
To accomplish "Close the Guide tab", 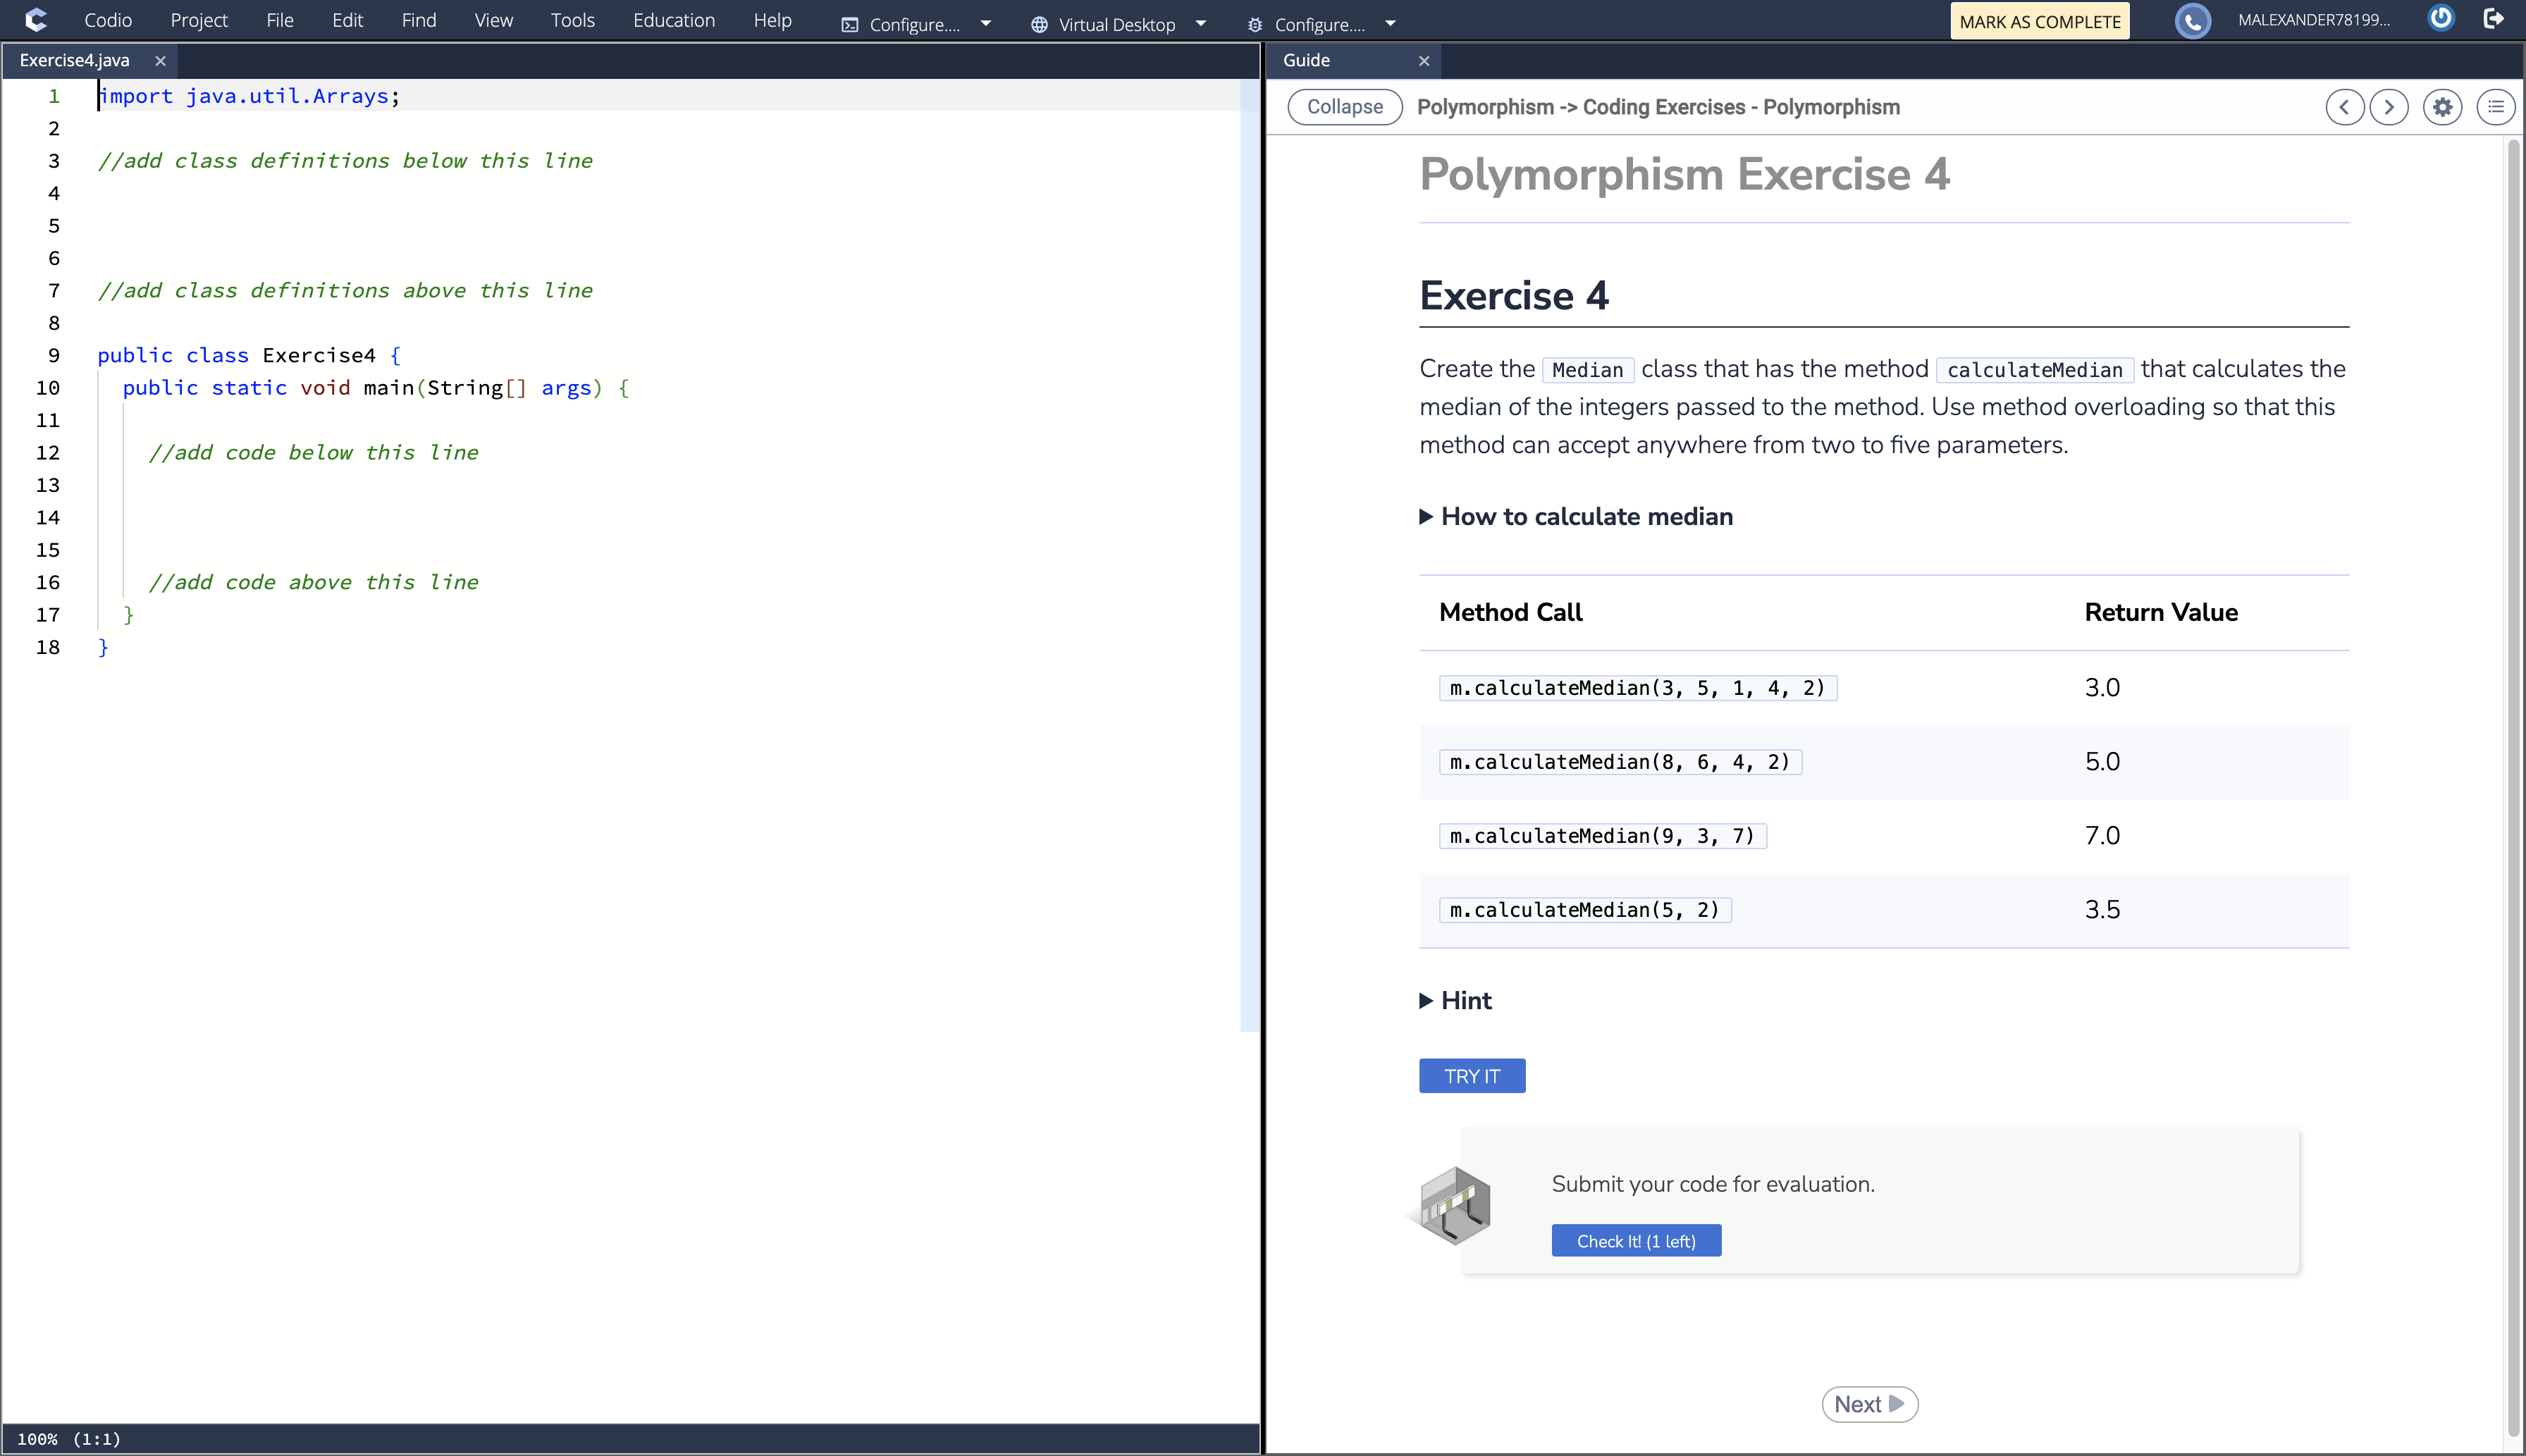I will pos(1424,61).
